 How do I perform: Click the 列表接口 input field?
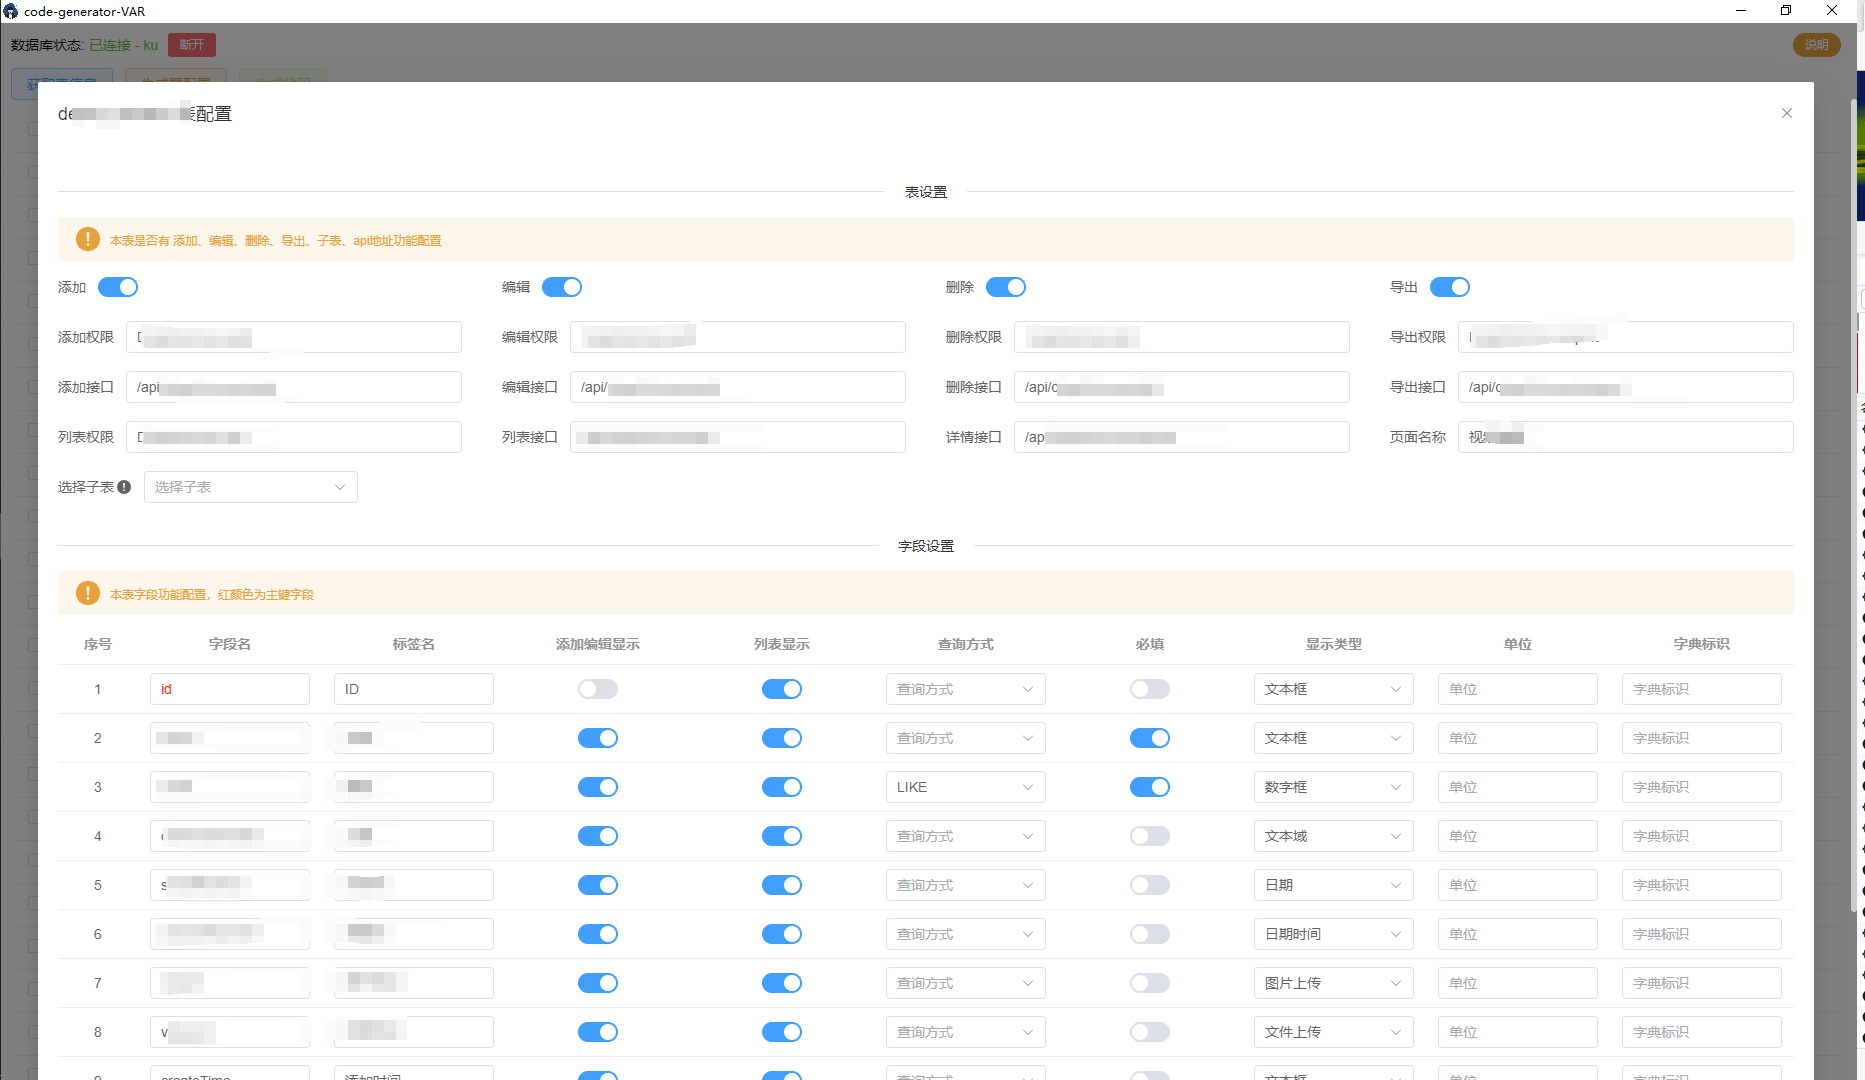[x=738, y=437]
